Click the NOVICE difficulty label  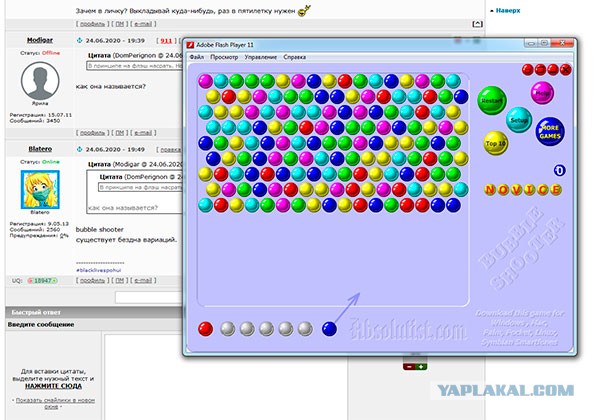[523, 189]
